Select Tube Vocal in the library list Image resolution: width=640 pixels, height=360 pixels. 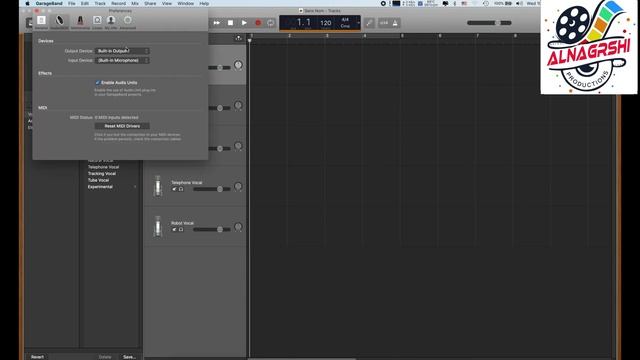coord(98,180)
